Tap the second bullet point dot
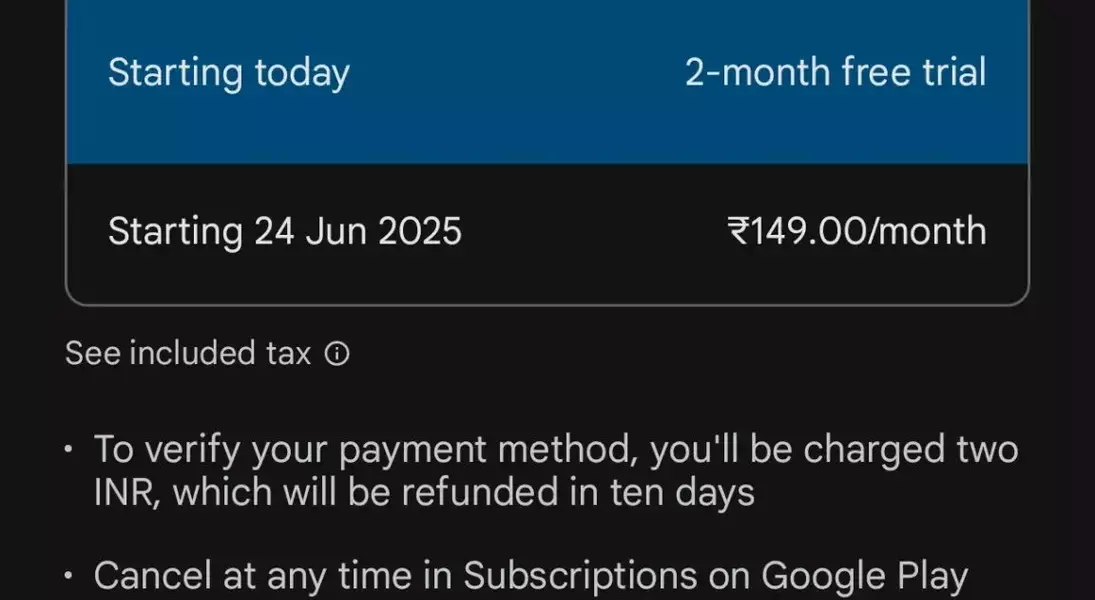 68,576
